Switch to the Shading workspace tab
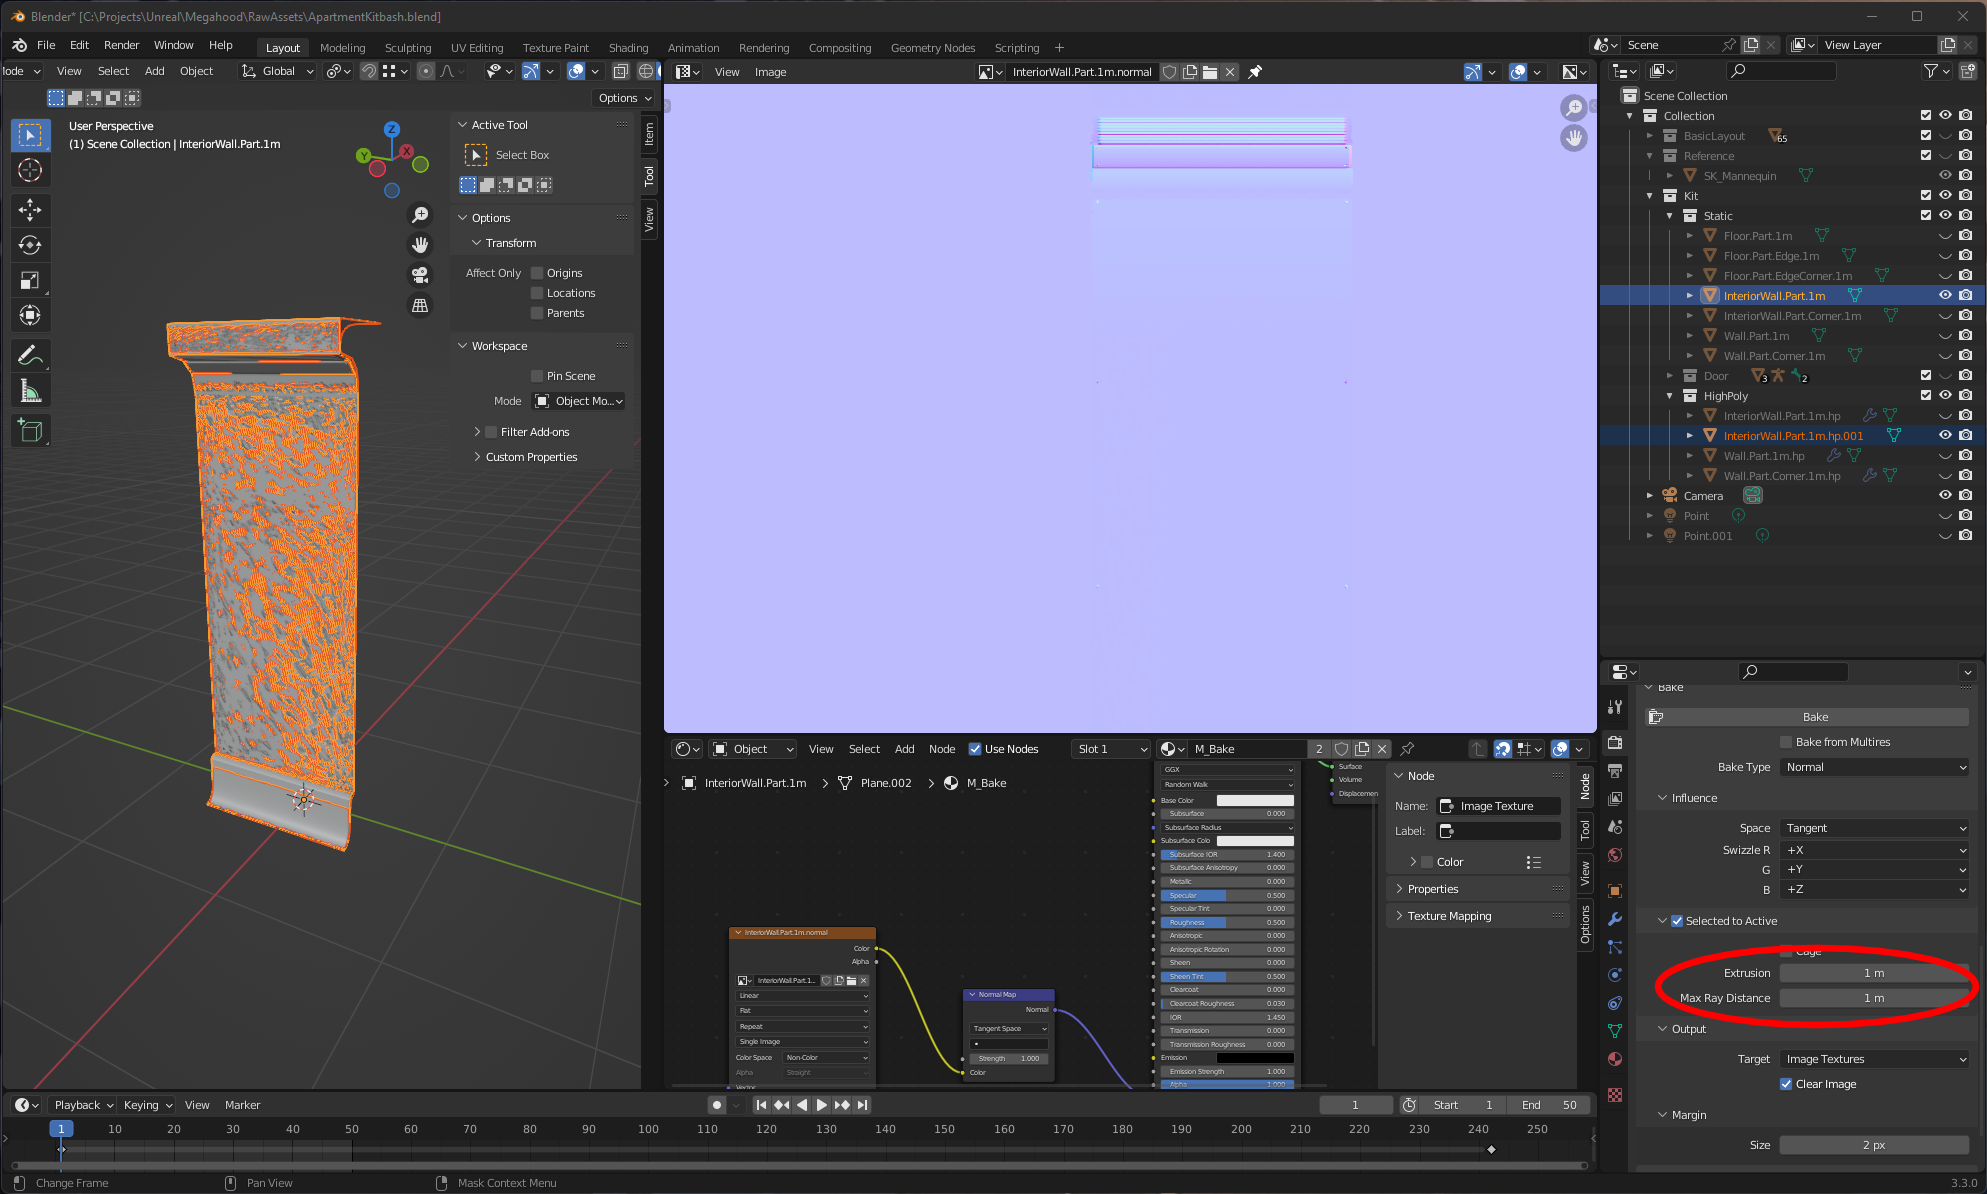This screenshot has height=1194, width=1987. (x=626, y=45)
